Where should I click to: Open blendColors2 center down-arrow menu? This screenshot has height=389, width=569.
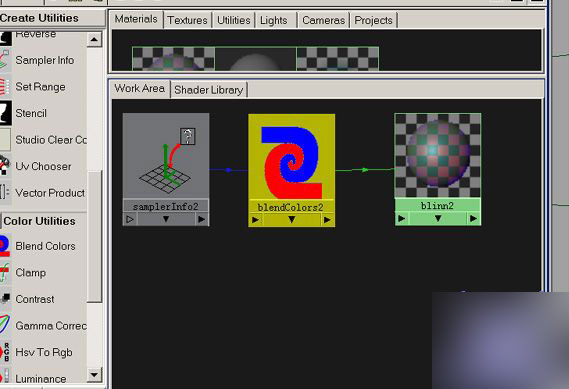tap(291, 220)
